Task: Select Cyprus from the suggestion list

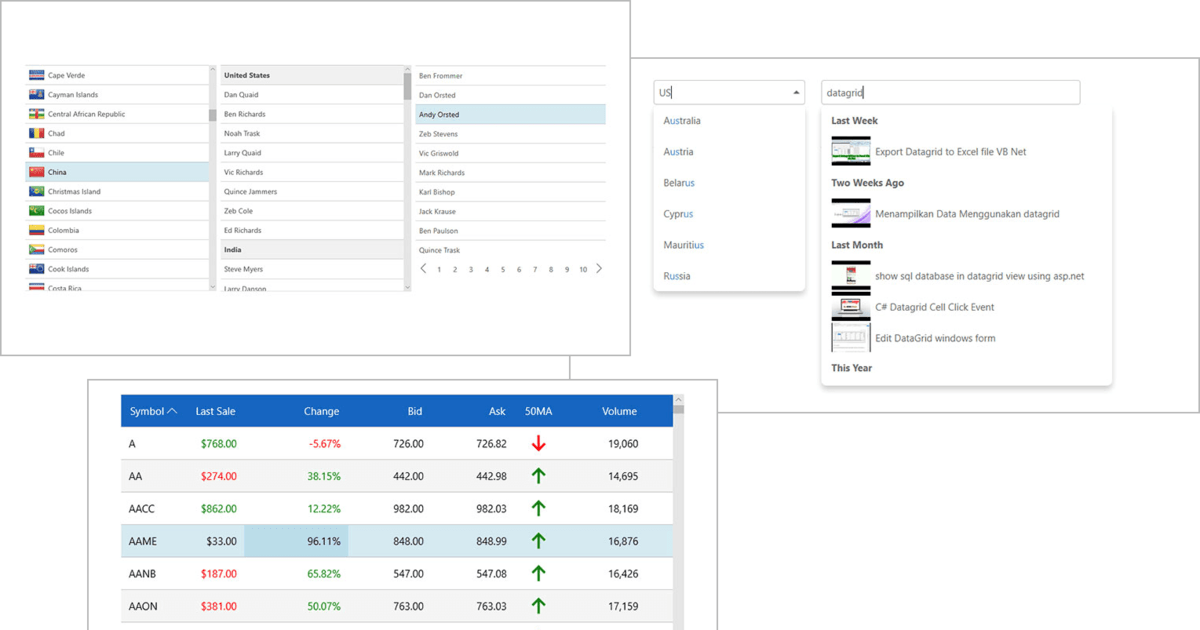Action: pos(678,214)
